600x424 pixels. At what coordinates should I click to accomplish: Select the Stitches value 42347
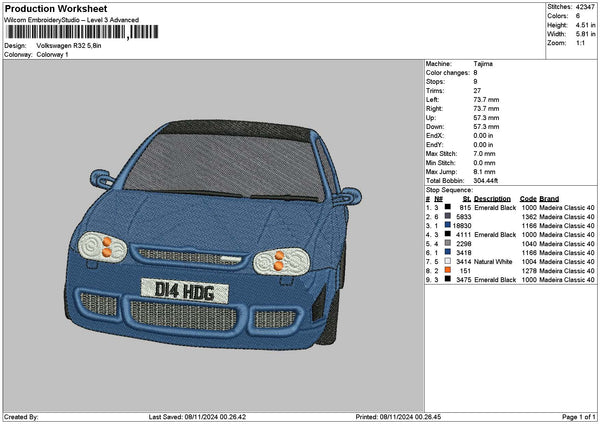tap(585, 7)
